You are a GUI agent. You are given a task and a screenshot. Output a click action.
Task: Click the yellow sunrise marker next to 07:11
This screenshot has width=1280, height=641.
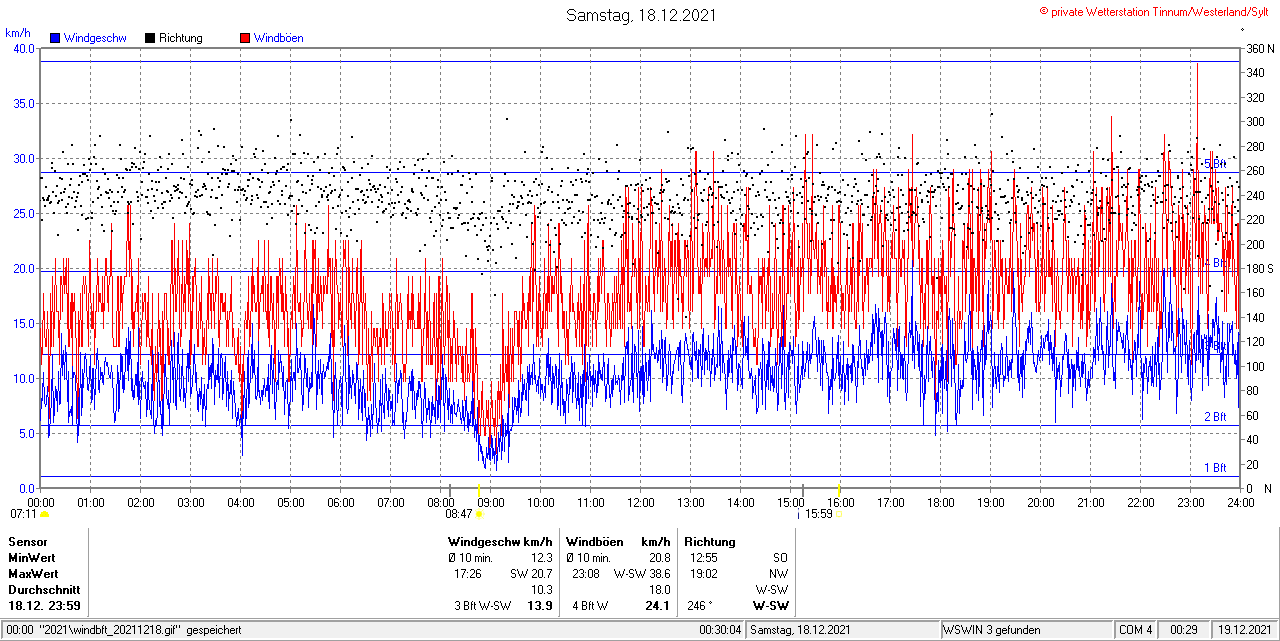click(45, 514)
